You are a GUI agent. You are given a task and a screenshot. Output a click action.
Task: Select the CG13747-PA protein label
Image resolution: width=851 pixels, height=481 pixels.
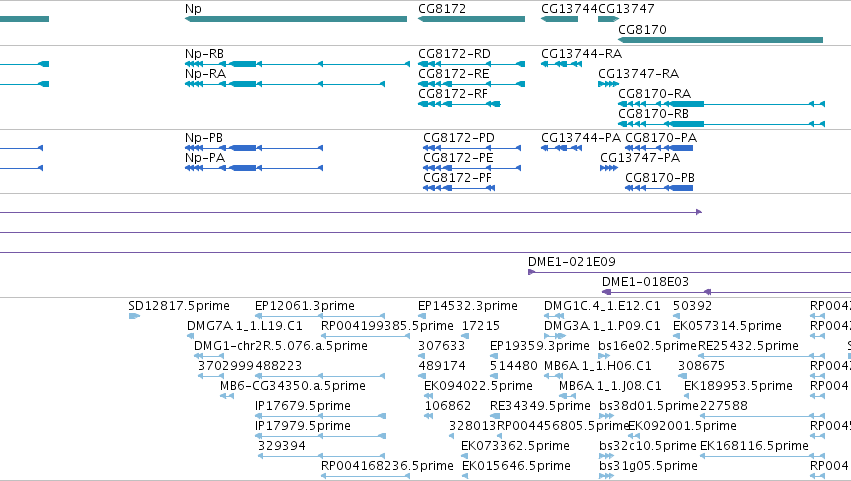pos(640,158)
